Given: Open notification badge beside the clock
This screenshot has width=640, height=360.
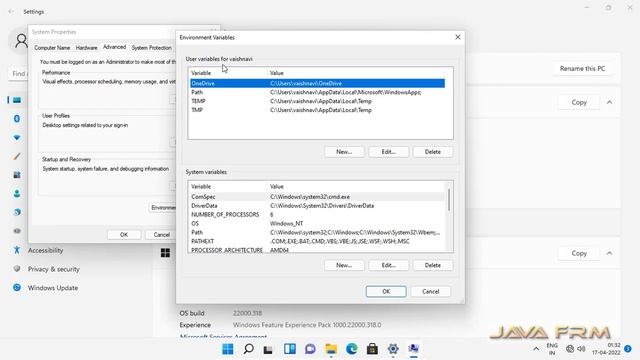Looking at the screenshot, I should click(628, 349).
